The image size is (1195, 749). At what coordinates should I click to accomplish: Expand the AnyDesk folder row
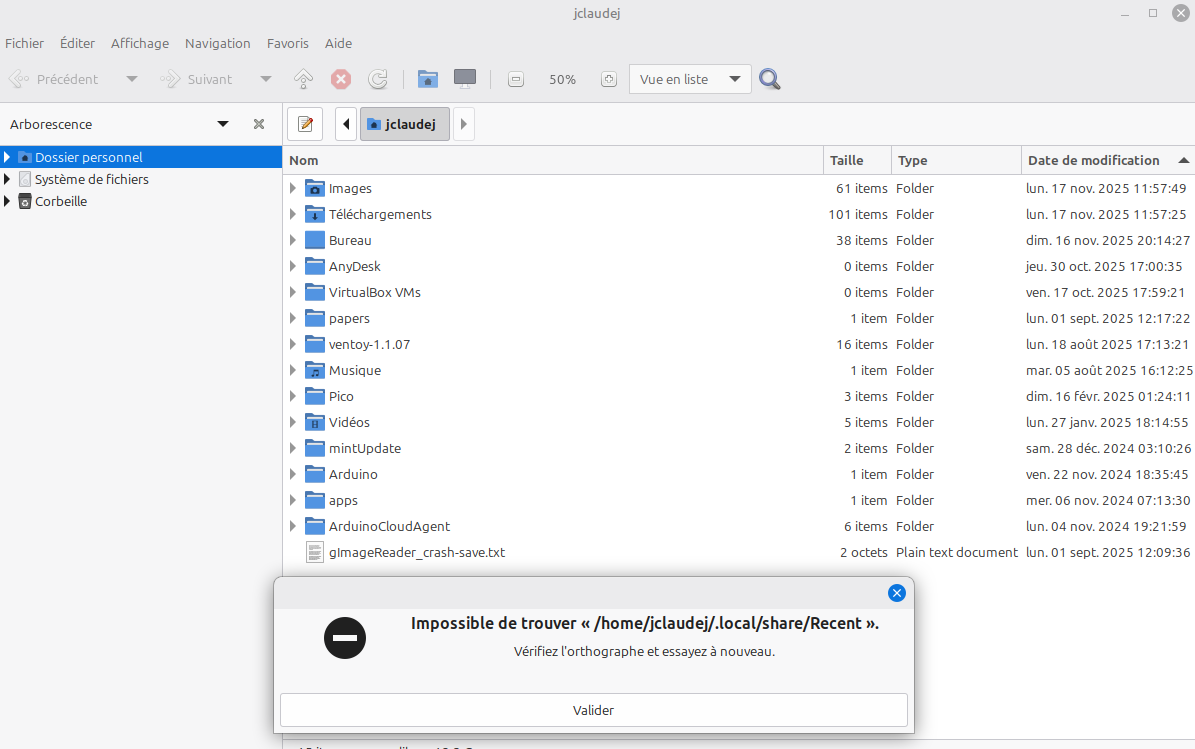point(293,267)
